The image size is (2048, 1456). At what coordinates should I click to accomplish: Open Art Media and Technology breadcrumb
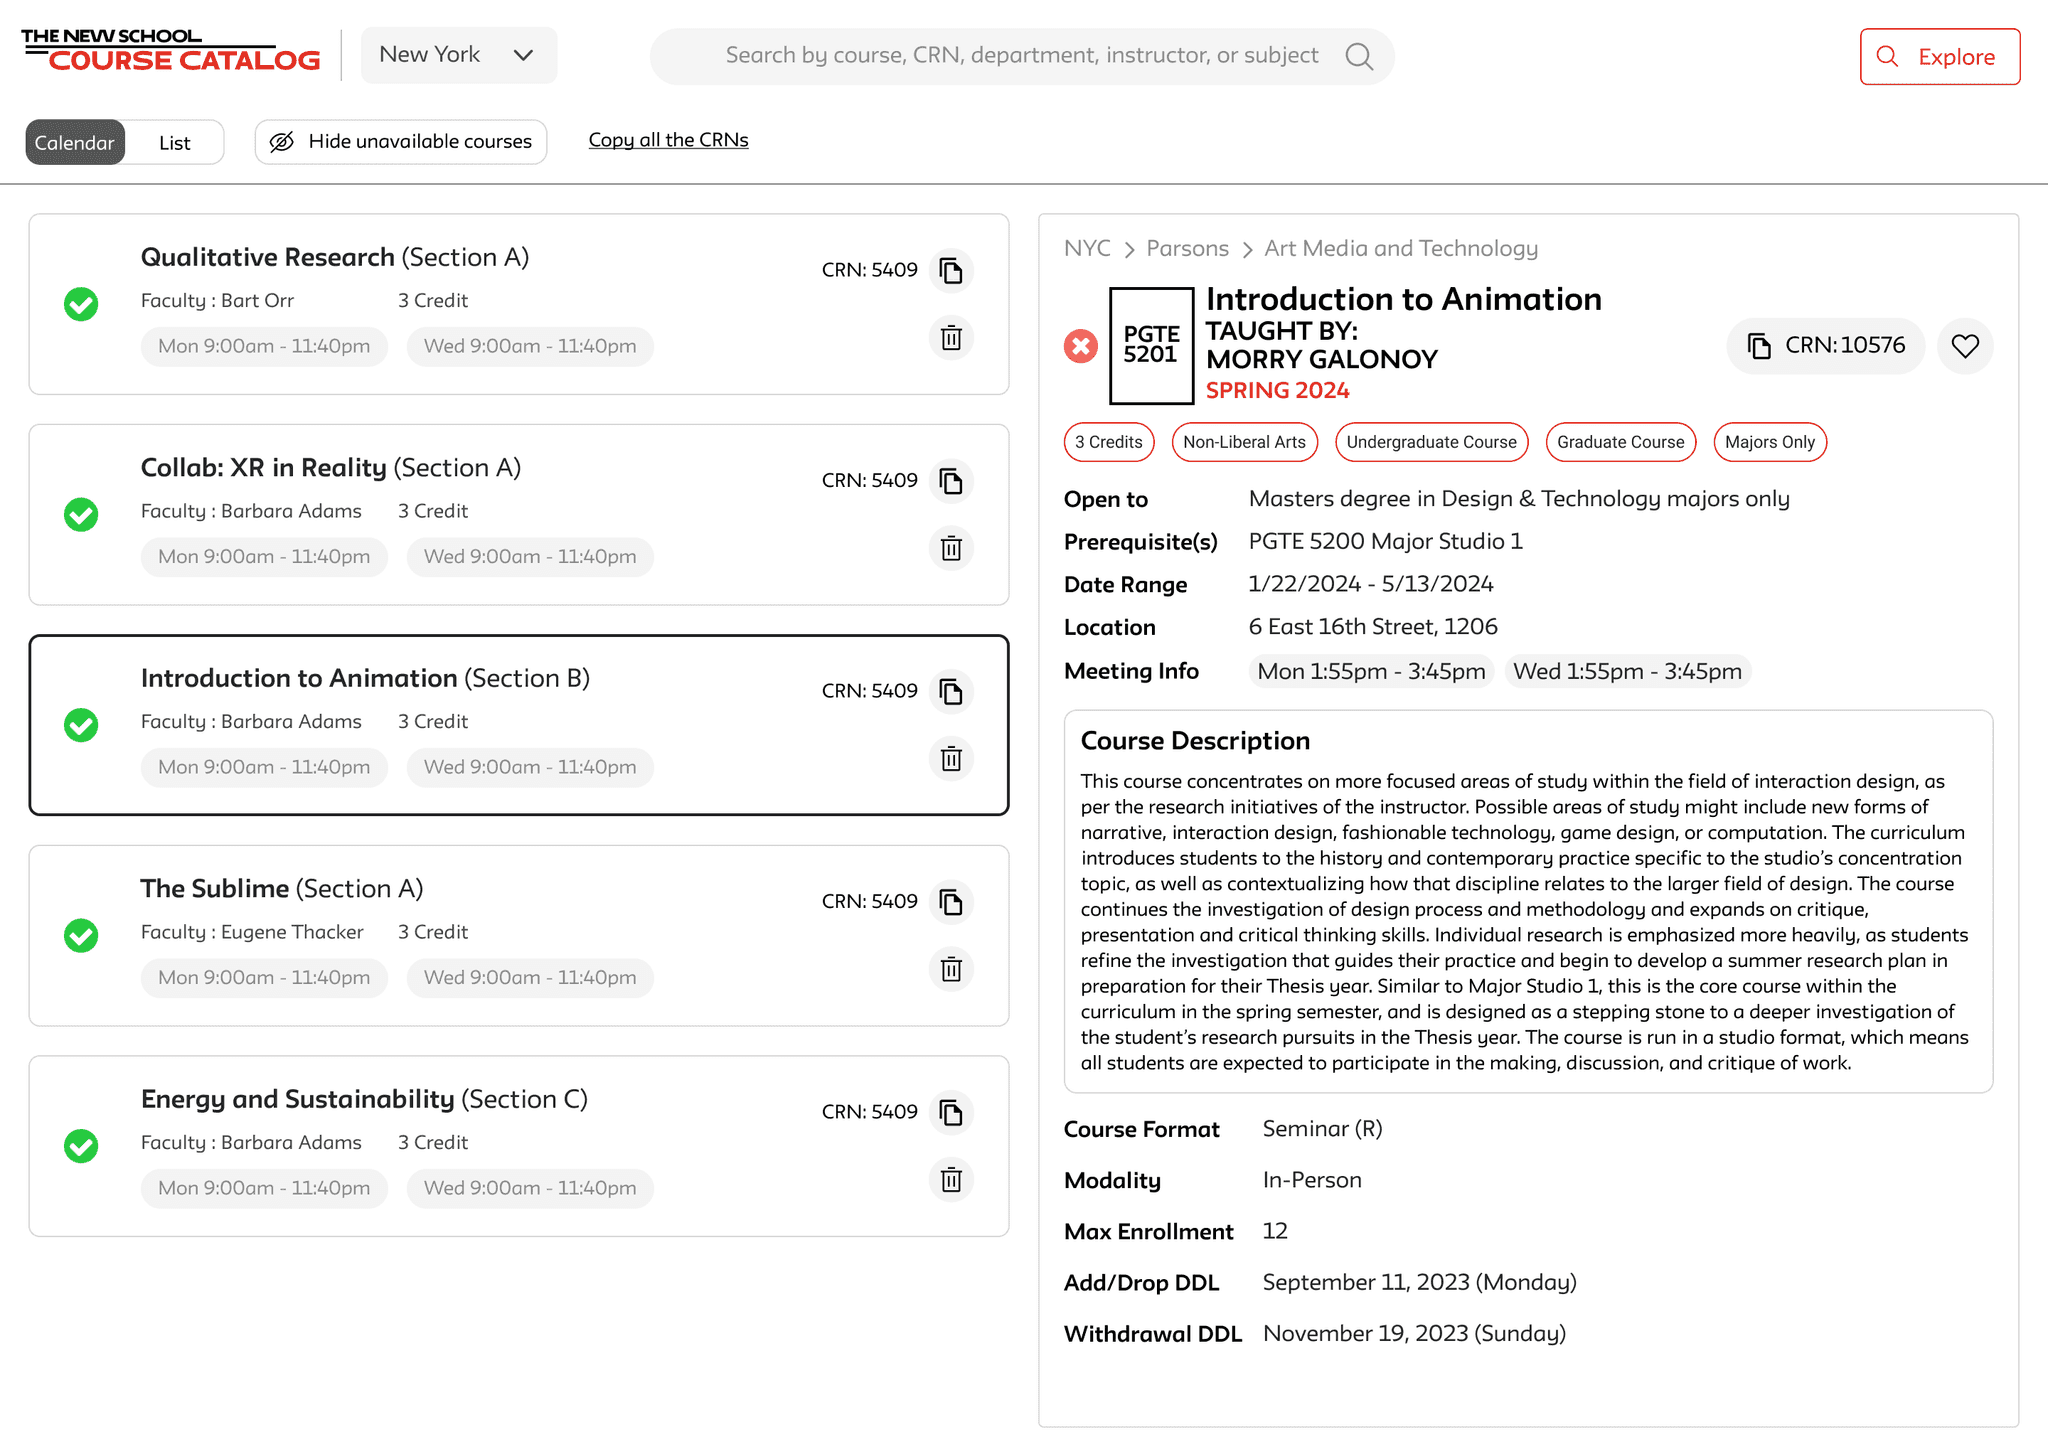pos(1401,248)
